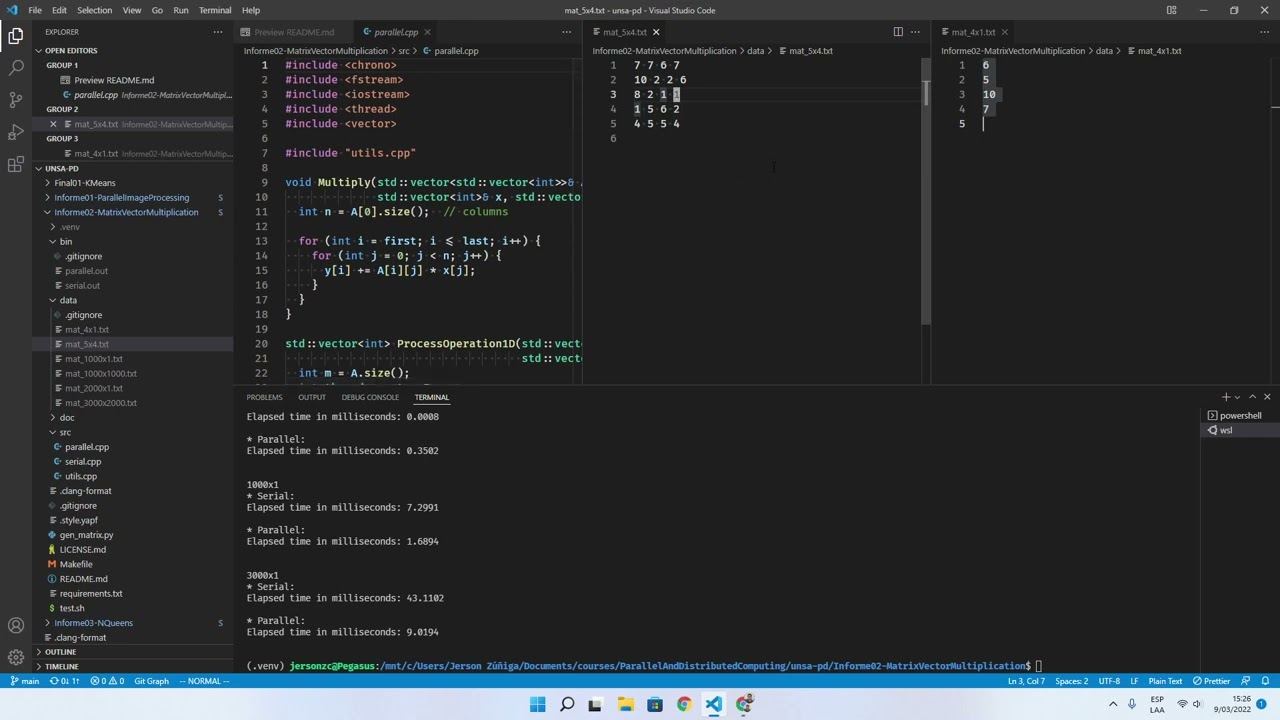Toggle Prettier formatter in status bar
The height and width of the screenshot is (720, 1280).
pyautogui.click(x=1211, y=681)
